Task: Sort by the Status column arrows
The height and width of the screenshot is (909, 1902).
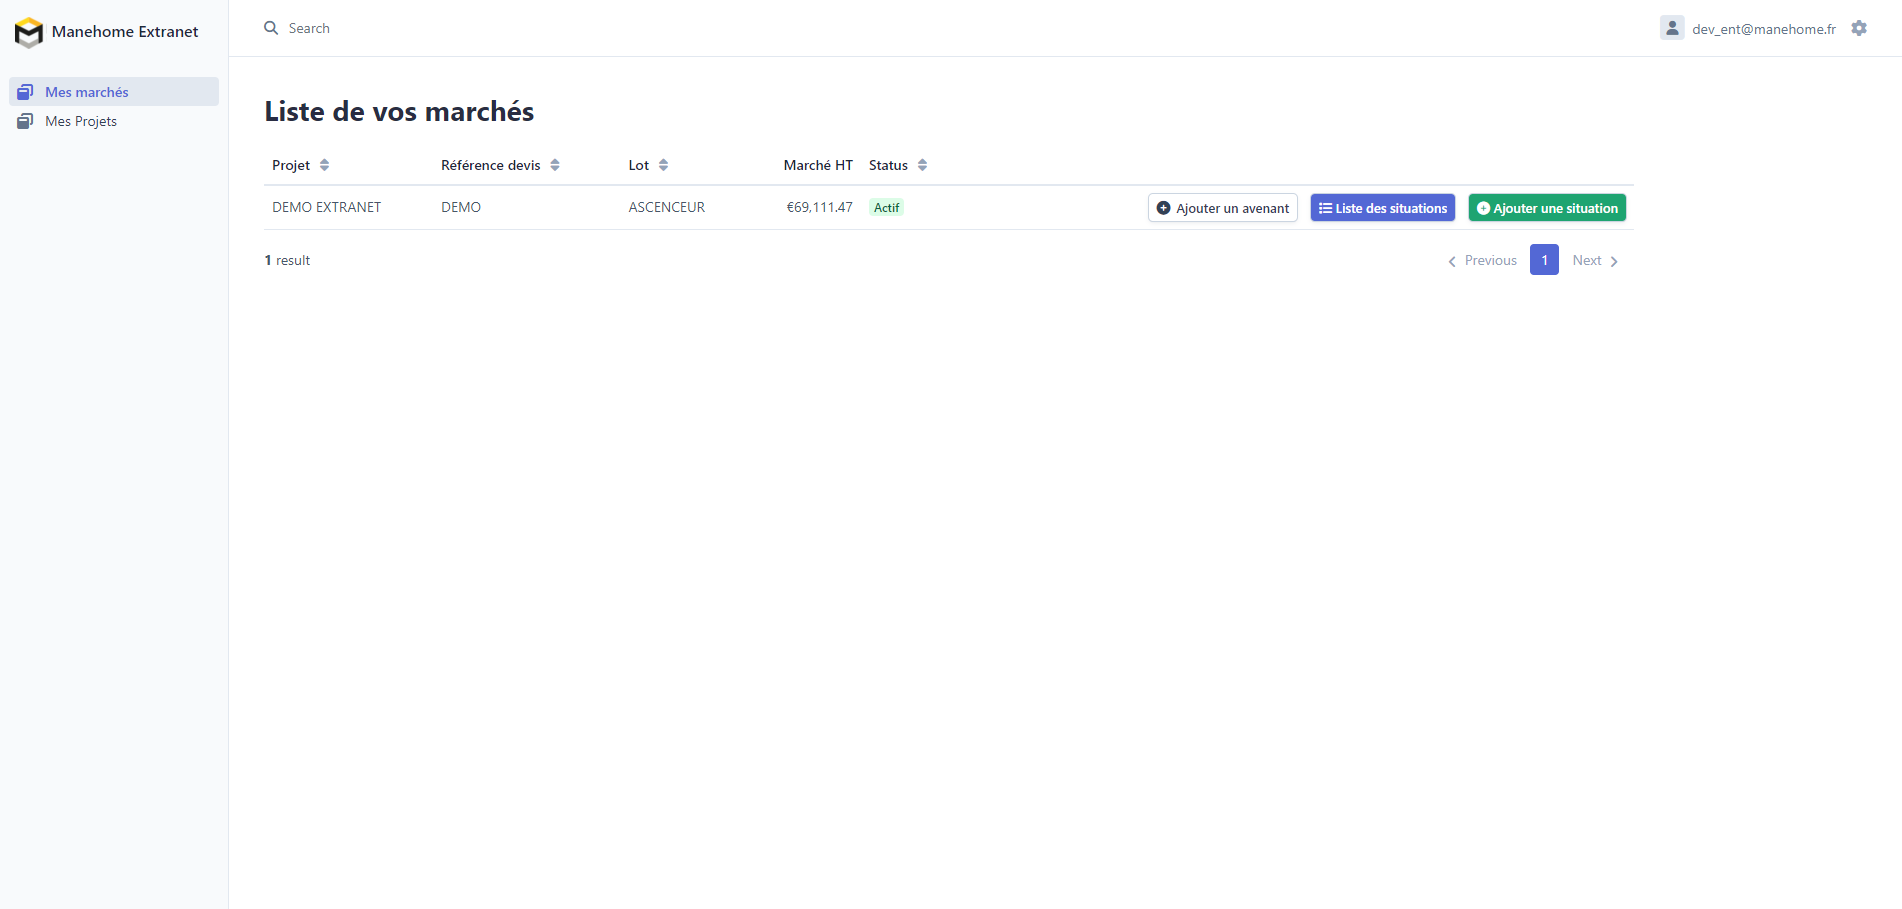Action: coord(922,165)
